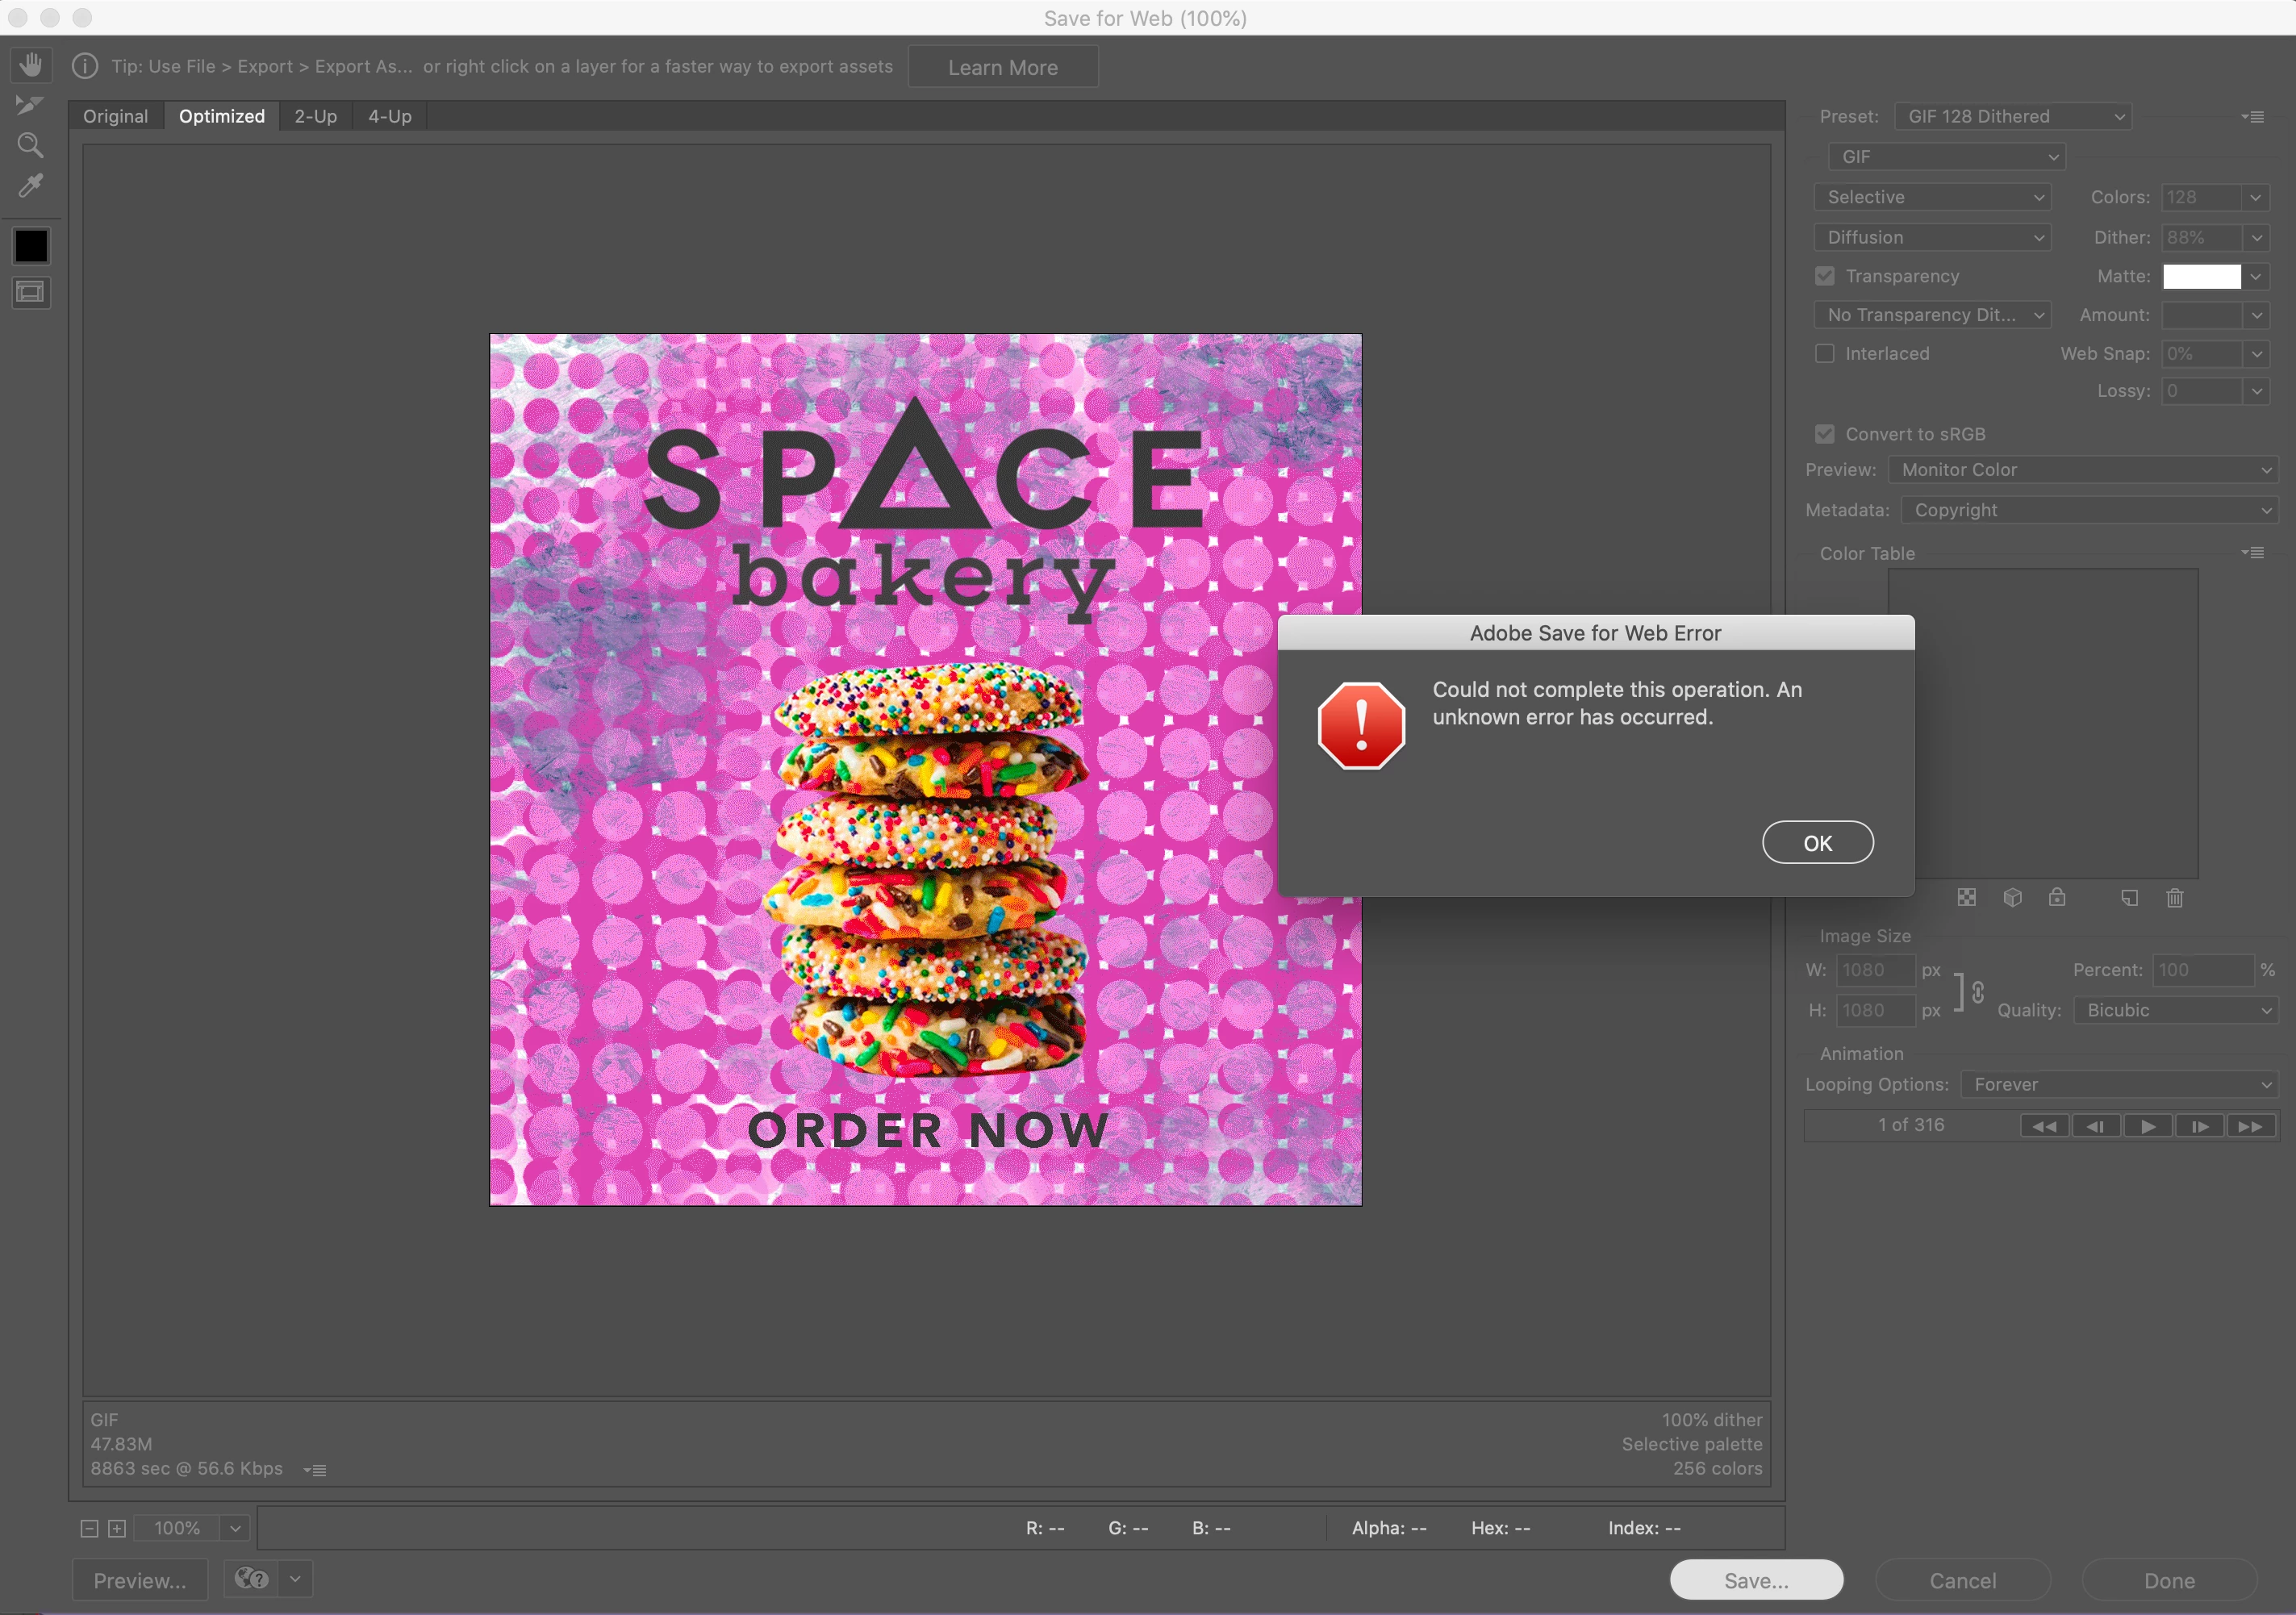Dismiss the error with OK
Screen dimensions: 2296x1615
pyautogui.click(x=1817, y=843)
